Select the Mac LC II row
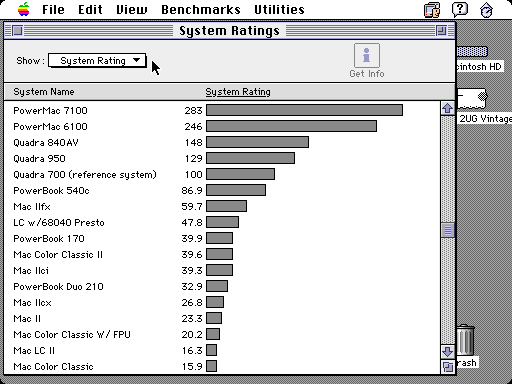The width and height of the screenshot is (512, 384). tap(222, 350)
